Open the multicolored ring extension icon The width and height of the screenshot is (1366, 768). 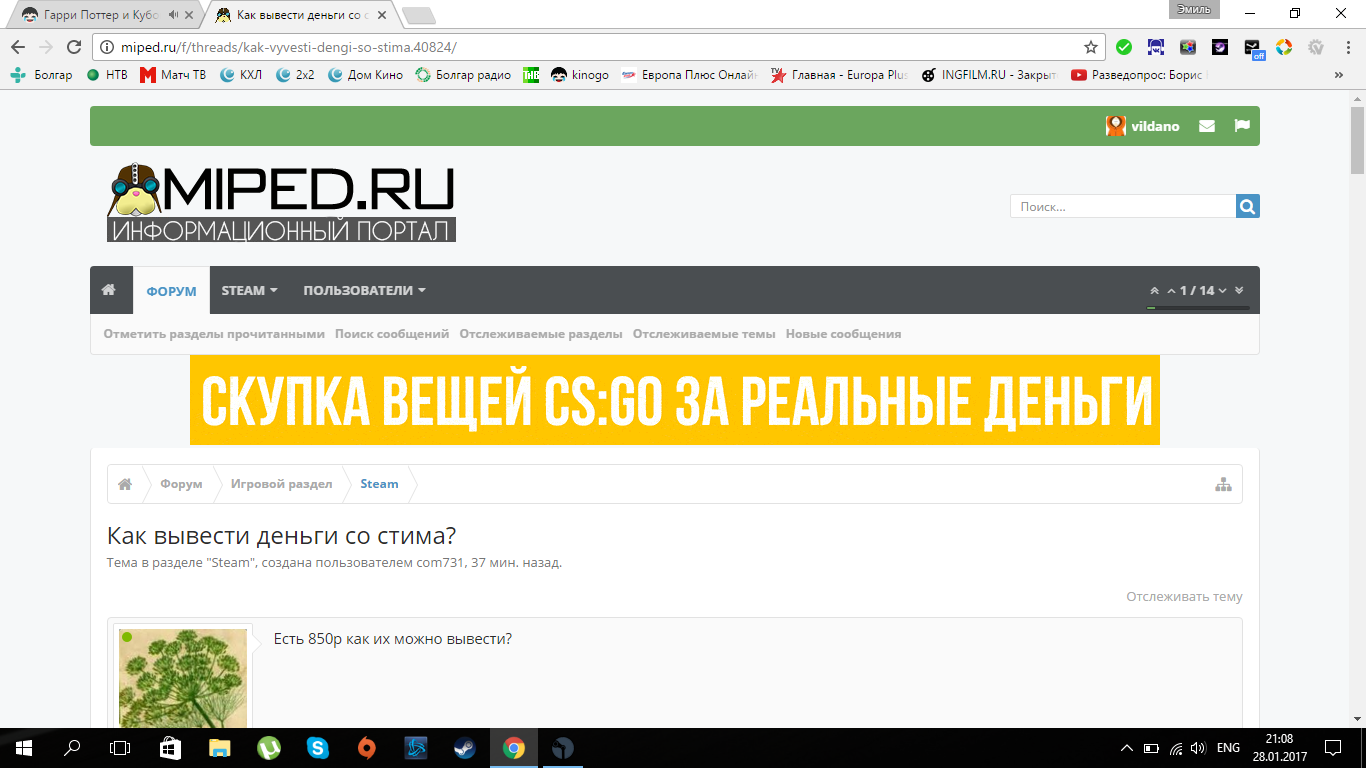pyautogui.click(x=1284, y=47)
